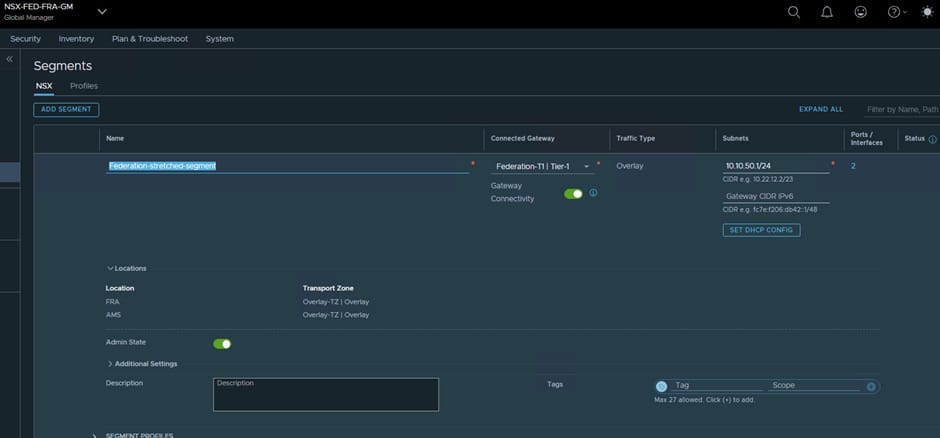
Task: Click the Gateway CIDR IPv6 field
Action: (x=776, y=196)
